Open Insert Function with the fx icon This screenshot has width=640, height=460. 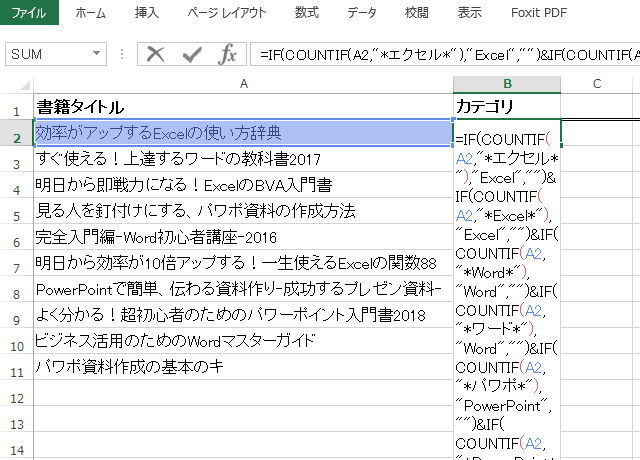pyautogui.click(x=227, y=54)
